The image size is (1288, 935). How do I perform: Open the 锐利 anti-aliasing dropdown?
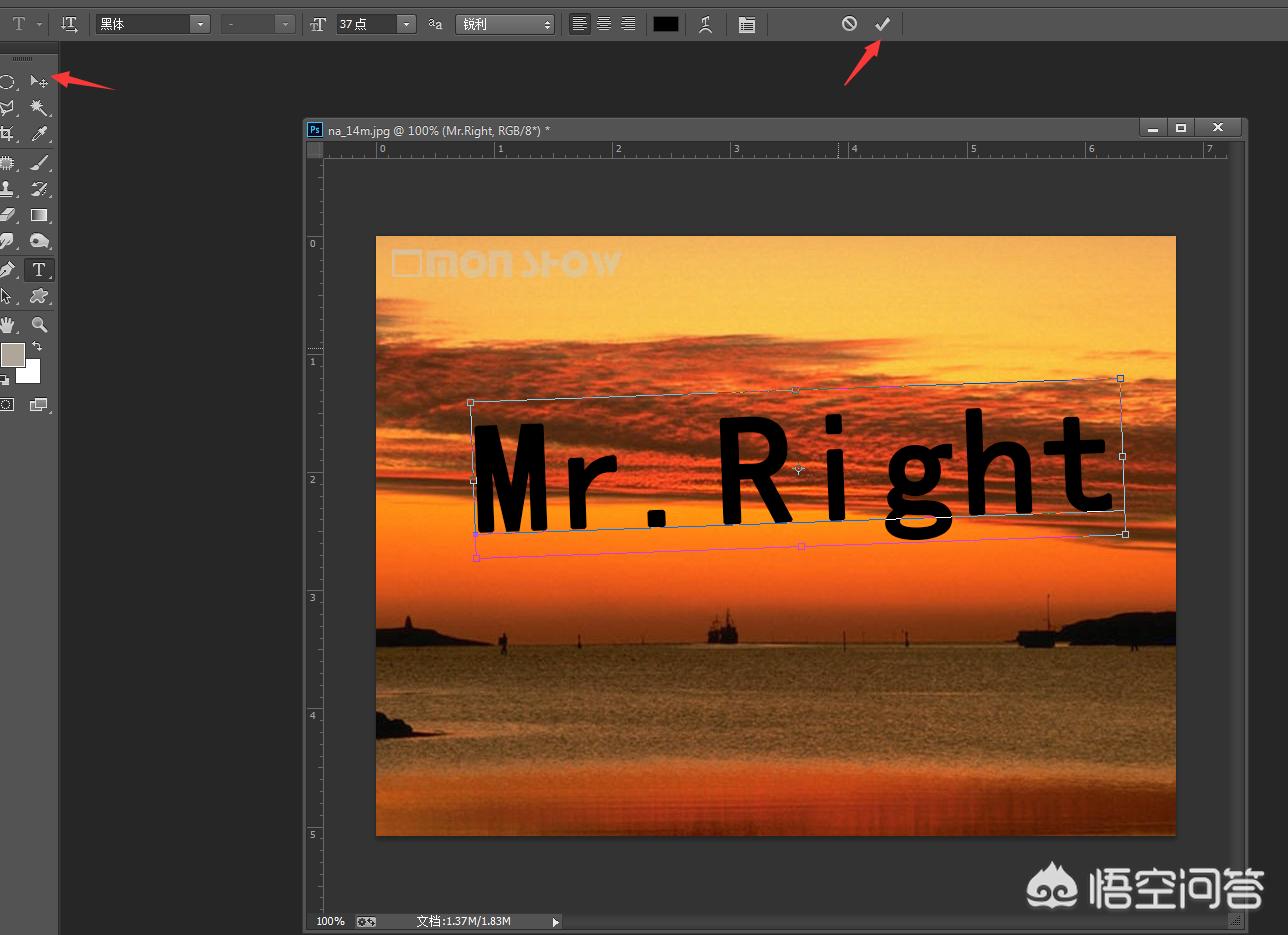[x=505, y=24]
